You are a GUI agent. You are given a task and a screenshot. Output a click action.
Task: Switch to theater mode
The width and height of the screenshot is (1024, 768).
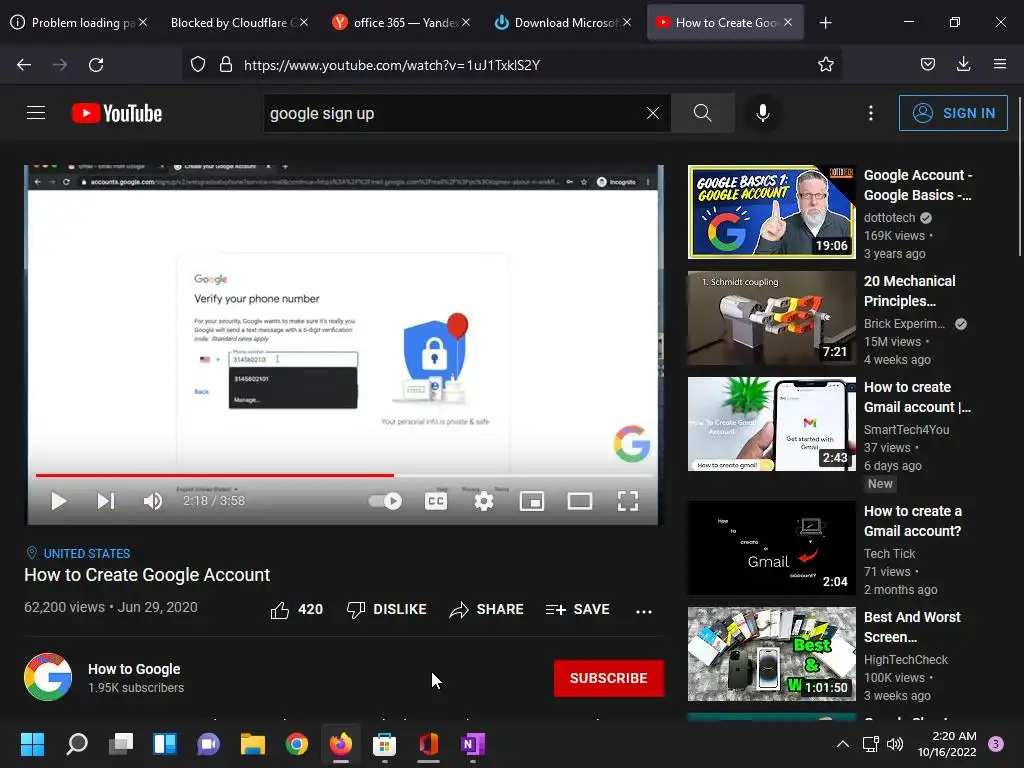[x=580, y=501]
